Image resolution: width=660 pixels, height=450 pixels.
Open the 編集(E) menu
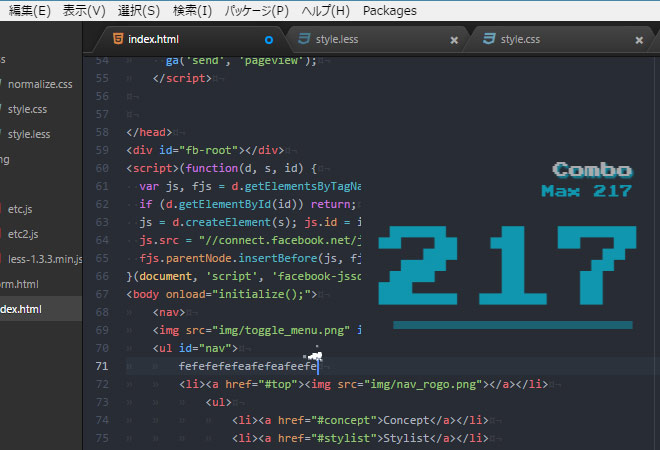click(29, 11)
